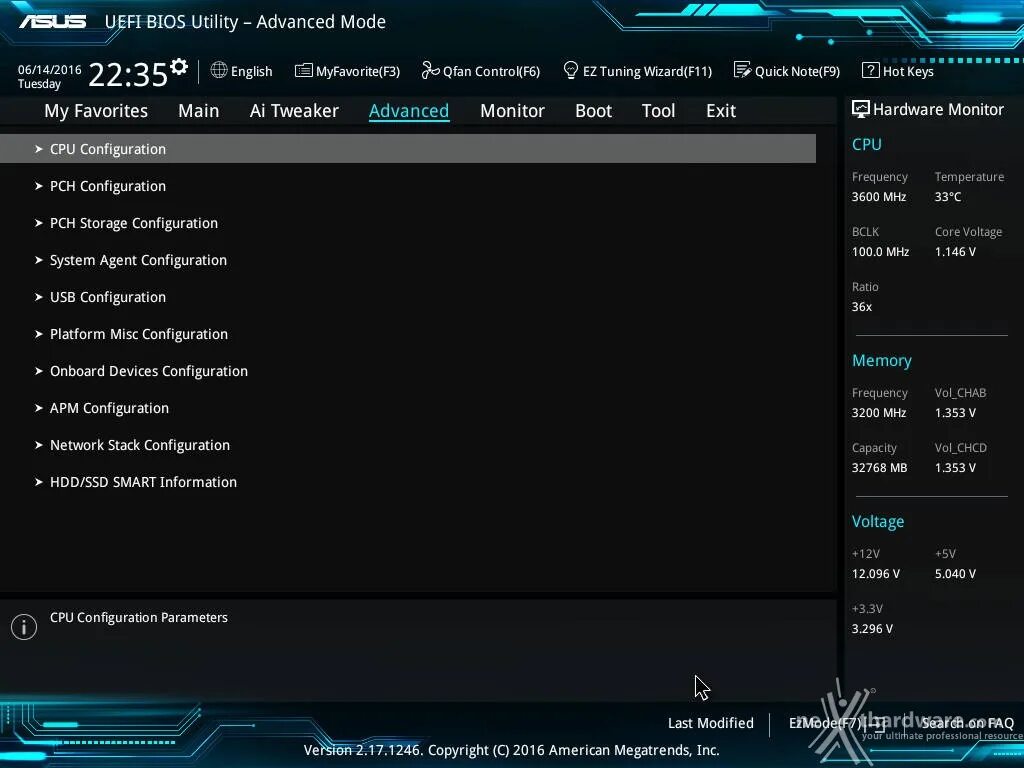Expand System Agent Configuration arrow
This screenshot has width=1024, height=768.
point(39,260)
